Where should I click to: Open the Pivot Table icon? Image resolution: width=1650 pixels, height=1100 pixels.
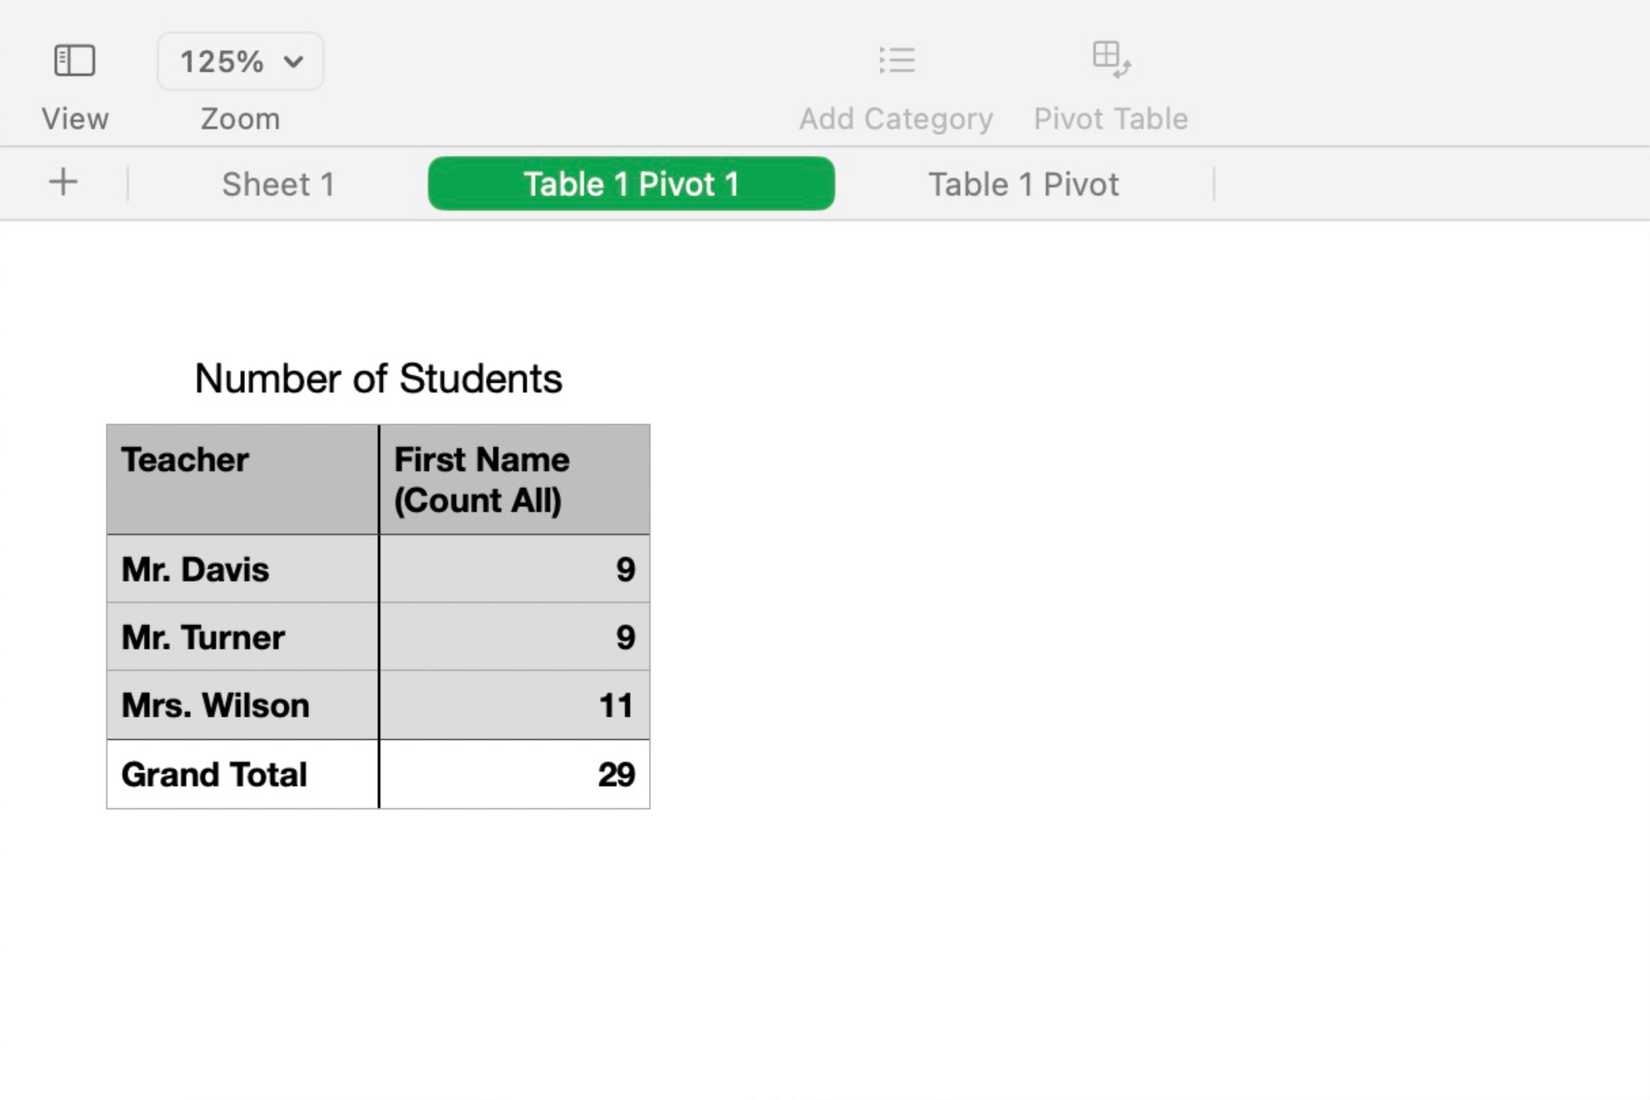[1110, 60]
